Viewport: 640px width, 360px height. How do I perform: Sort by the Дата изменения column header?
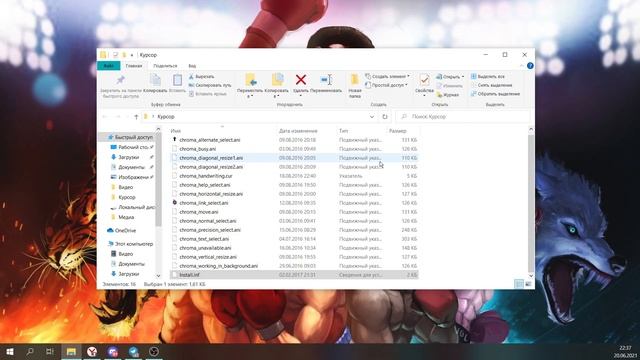click(298, 131)
